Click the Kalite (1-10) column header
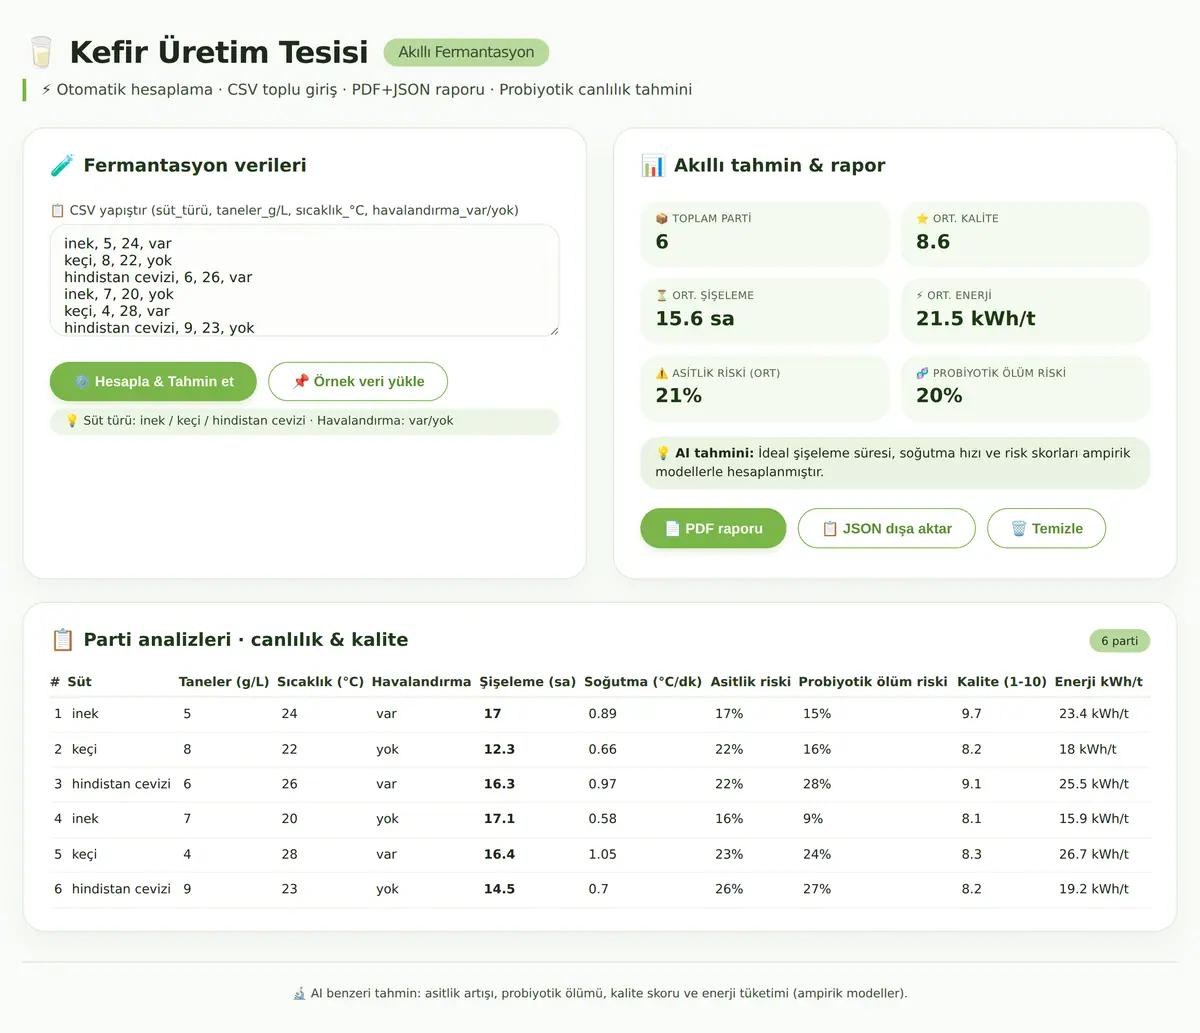1200x1033 pixels. pyautogui.click(x=1002, y=682)
